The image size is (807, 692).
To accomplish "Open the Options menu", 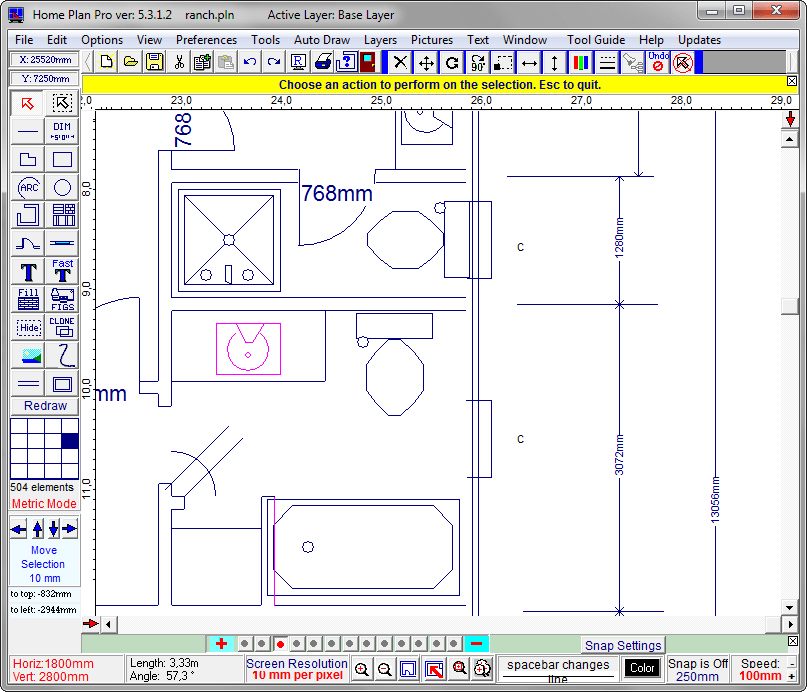I will [x=102, y=40].
